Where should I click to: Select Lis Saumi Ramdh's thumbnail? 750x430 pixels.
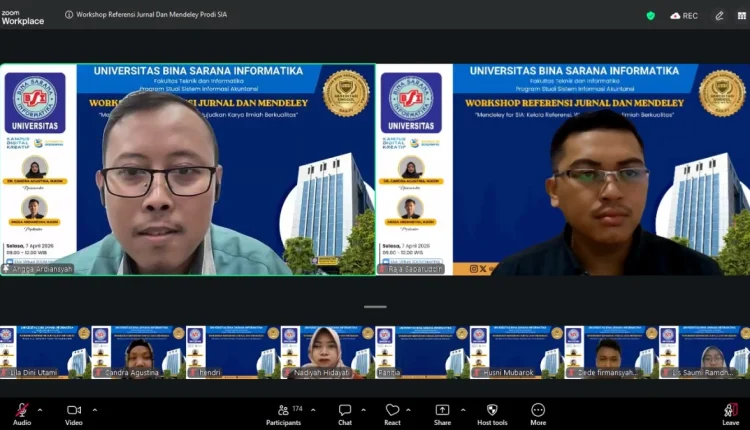pos(705,353)
